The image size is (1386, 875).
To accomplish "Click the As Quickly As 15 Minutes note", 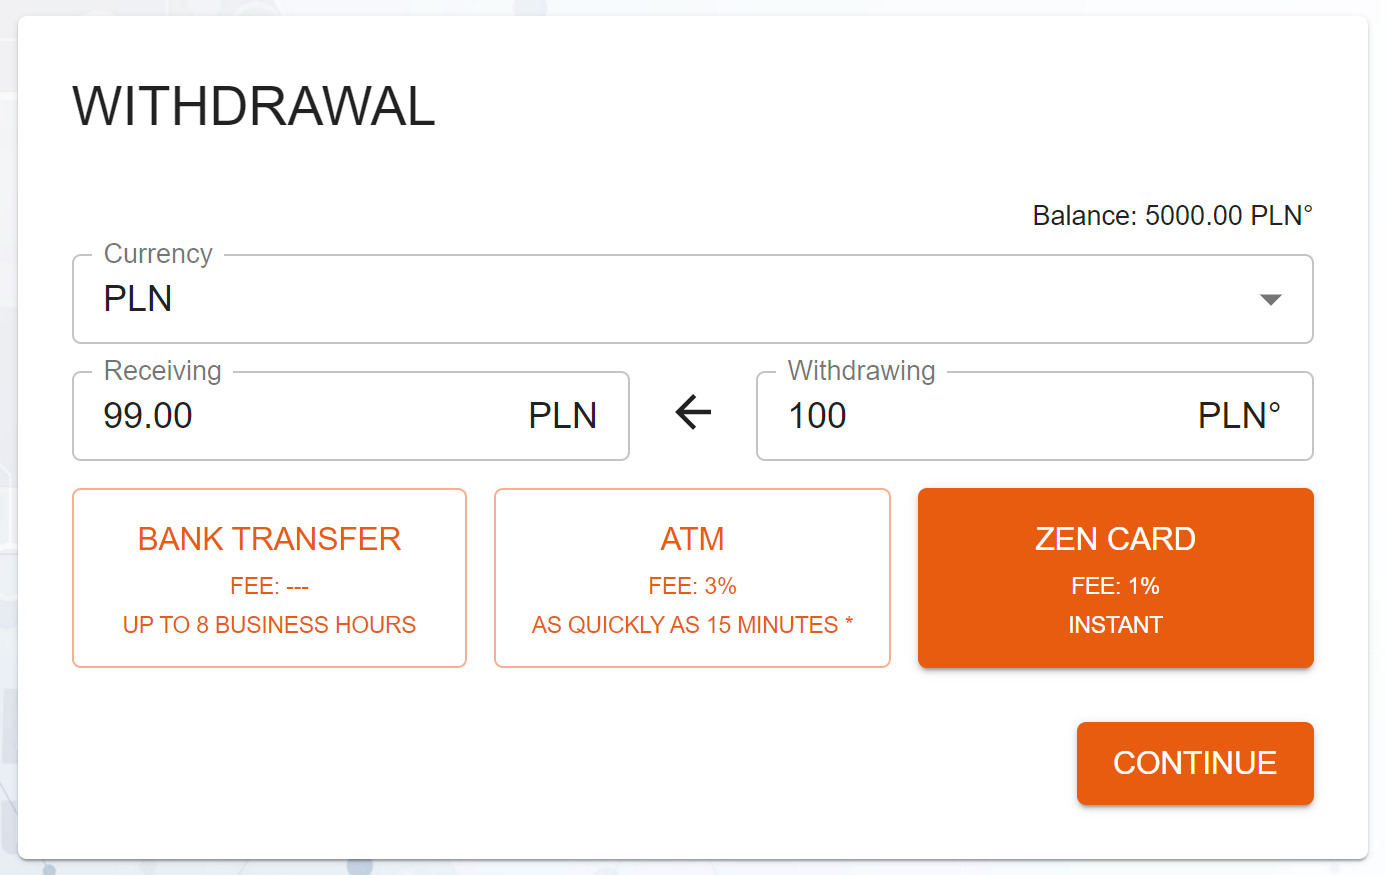I will pos(692,625).
